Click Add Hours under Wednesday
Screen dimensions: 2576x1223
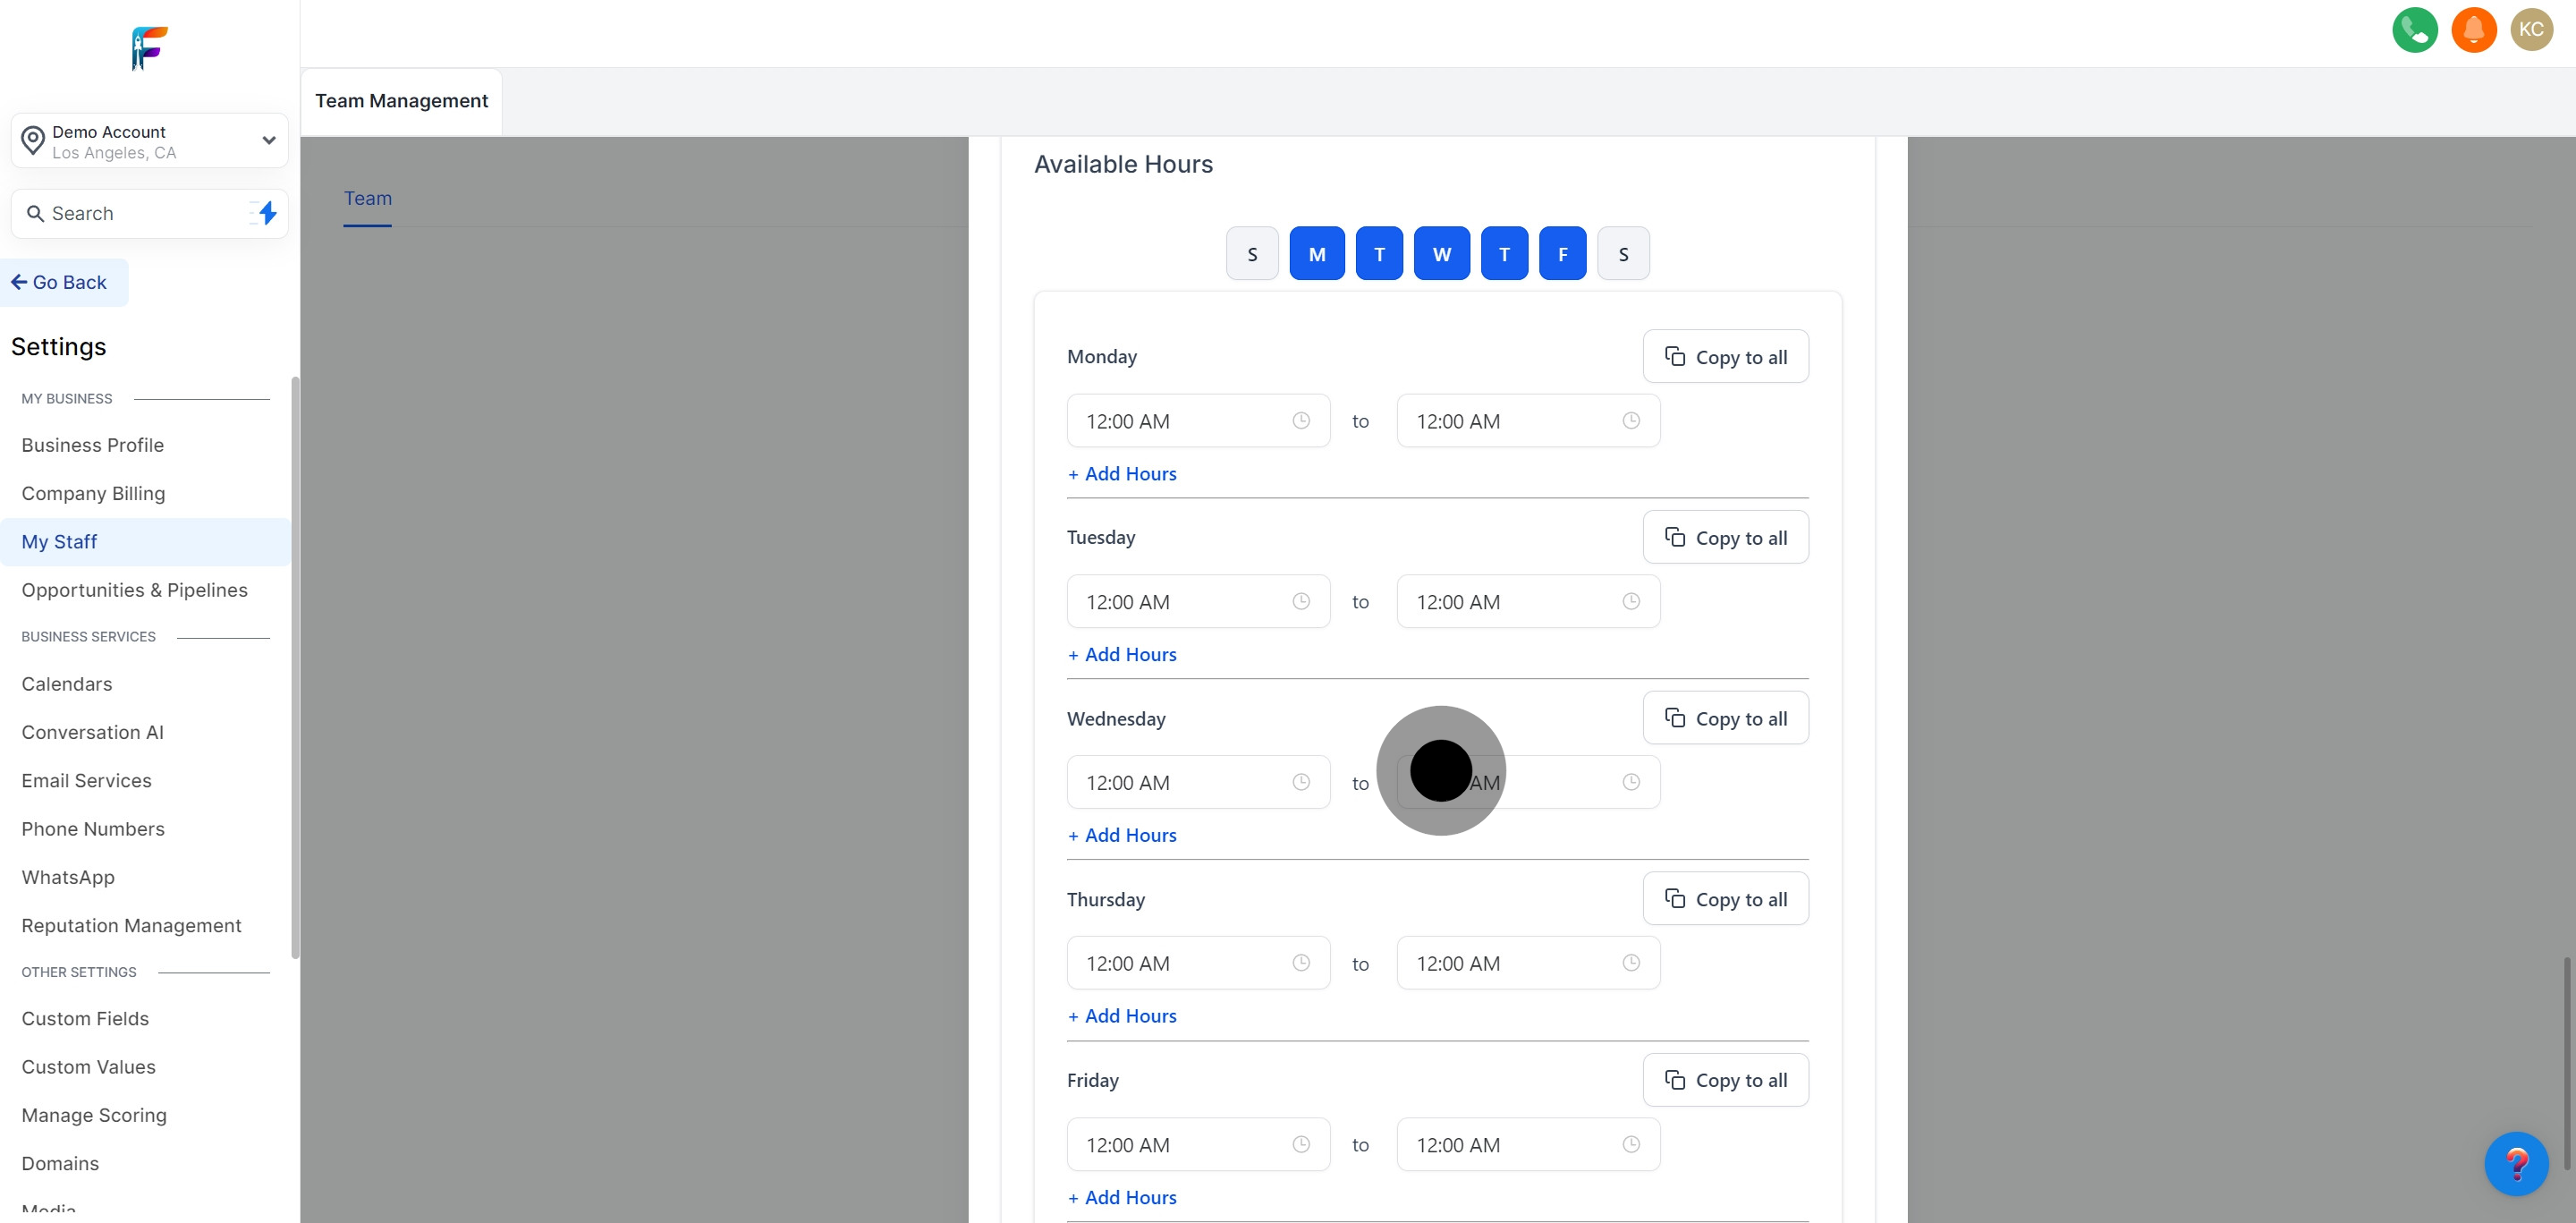tap(1121, 835)
